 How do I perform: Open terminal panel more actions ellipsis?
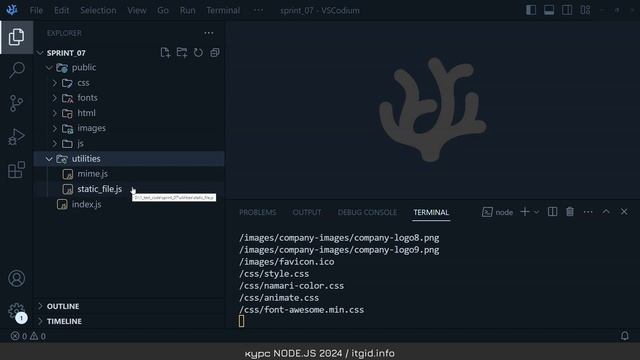tap(588, 212)
